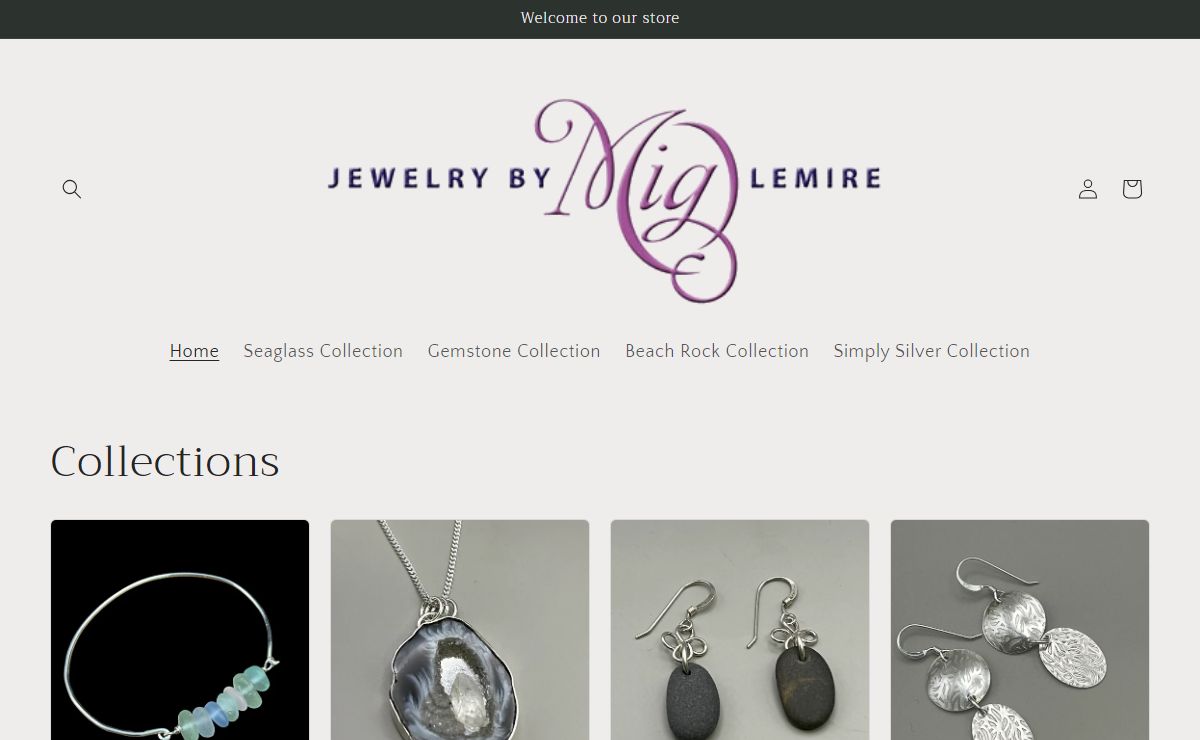Click the LEMIRE portion of the logo
1200x740 pixels.
click(815, 178)
